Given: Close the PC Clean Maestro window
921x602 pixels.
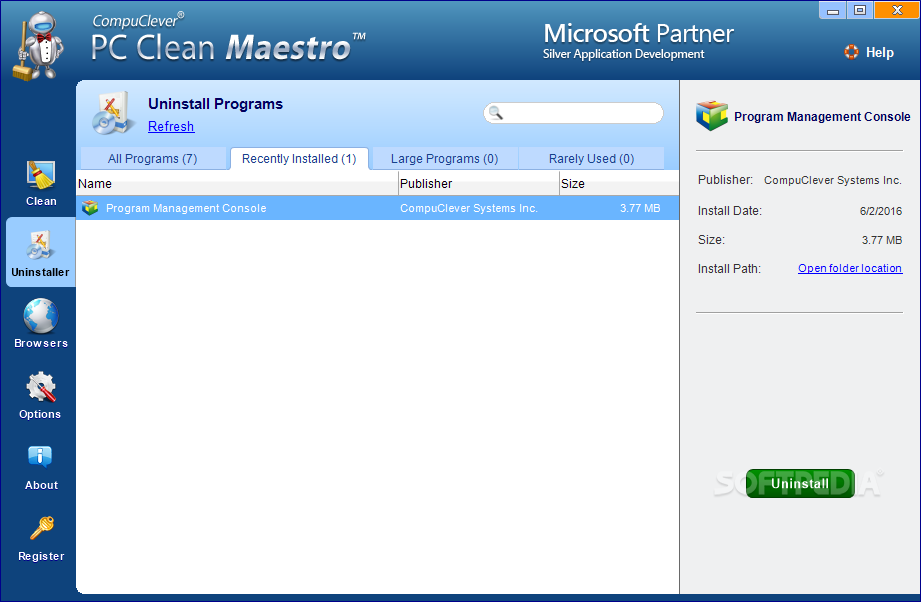Looking at the screenshot, I should pyautogui.click(x=897, y=10).
